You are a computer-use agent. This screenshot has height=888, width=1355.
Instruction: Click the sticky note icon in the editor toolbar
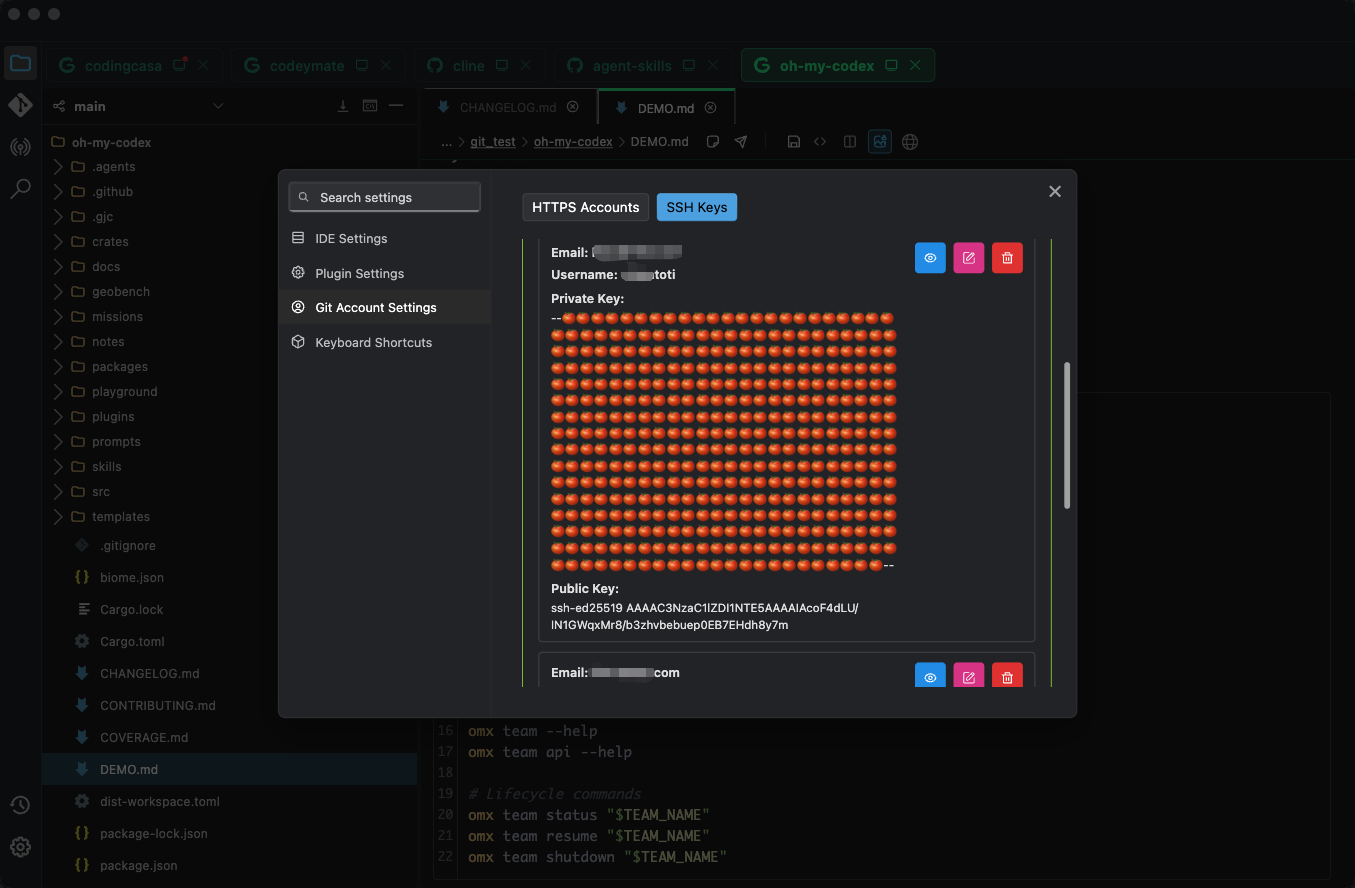713,142
